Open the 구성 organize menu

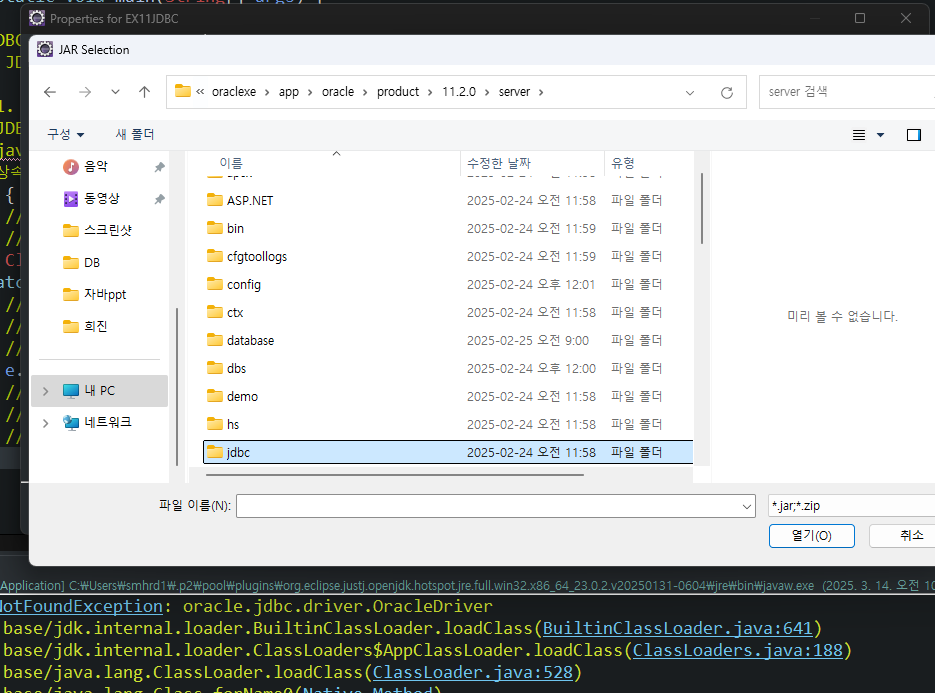(66, 134)
